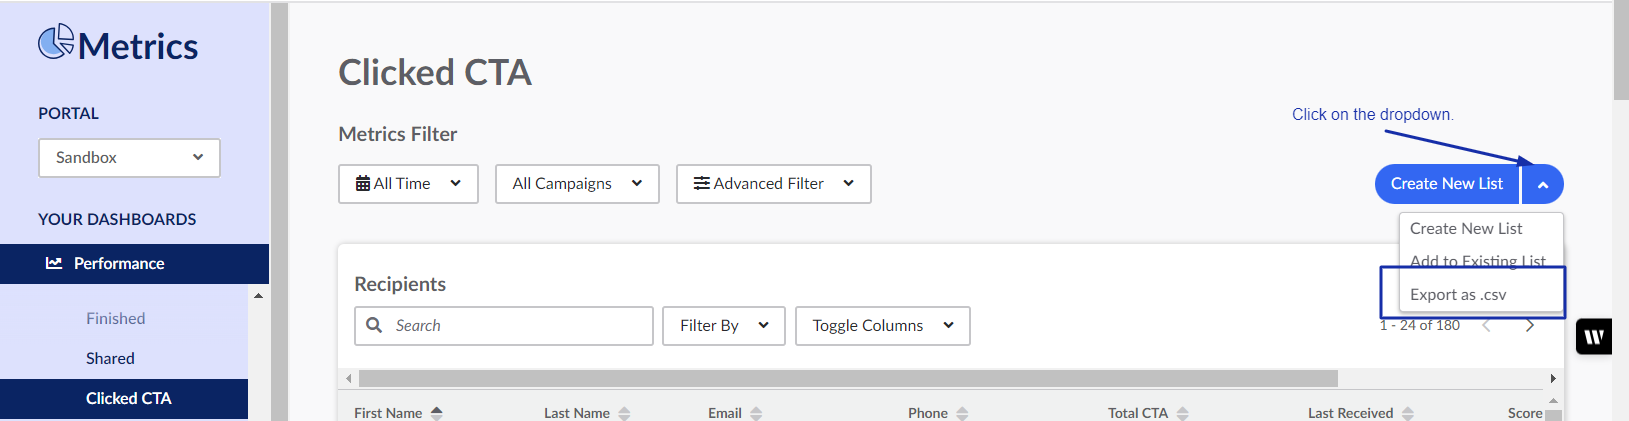Click the black W widget icon

click(x=1594, y=336)
